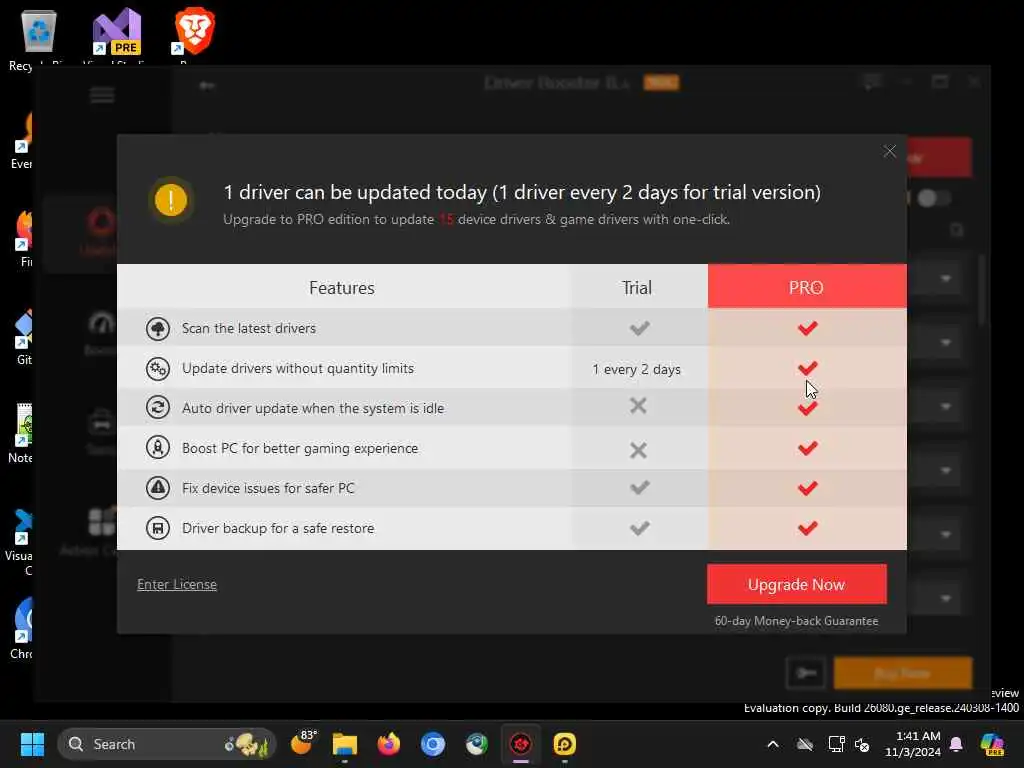Viewport: 1024px width, 768px height.
Task: Click the 60-day Money-back Guarantee text
Action: [x=796, y=621]
